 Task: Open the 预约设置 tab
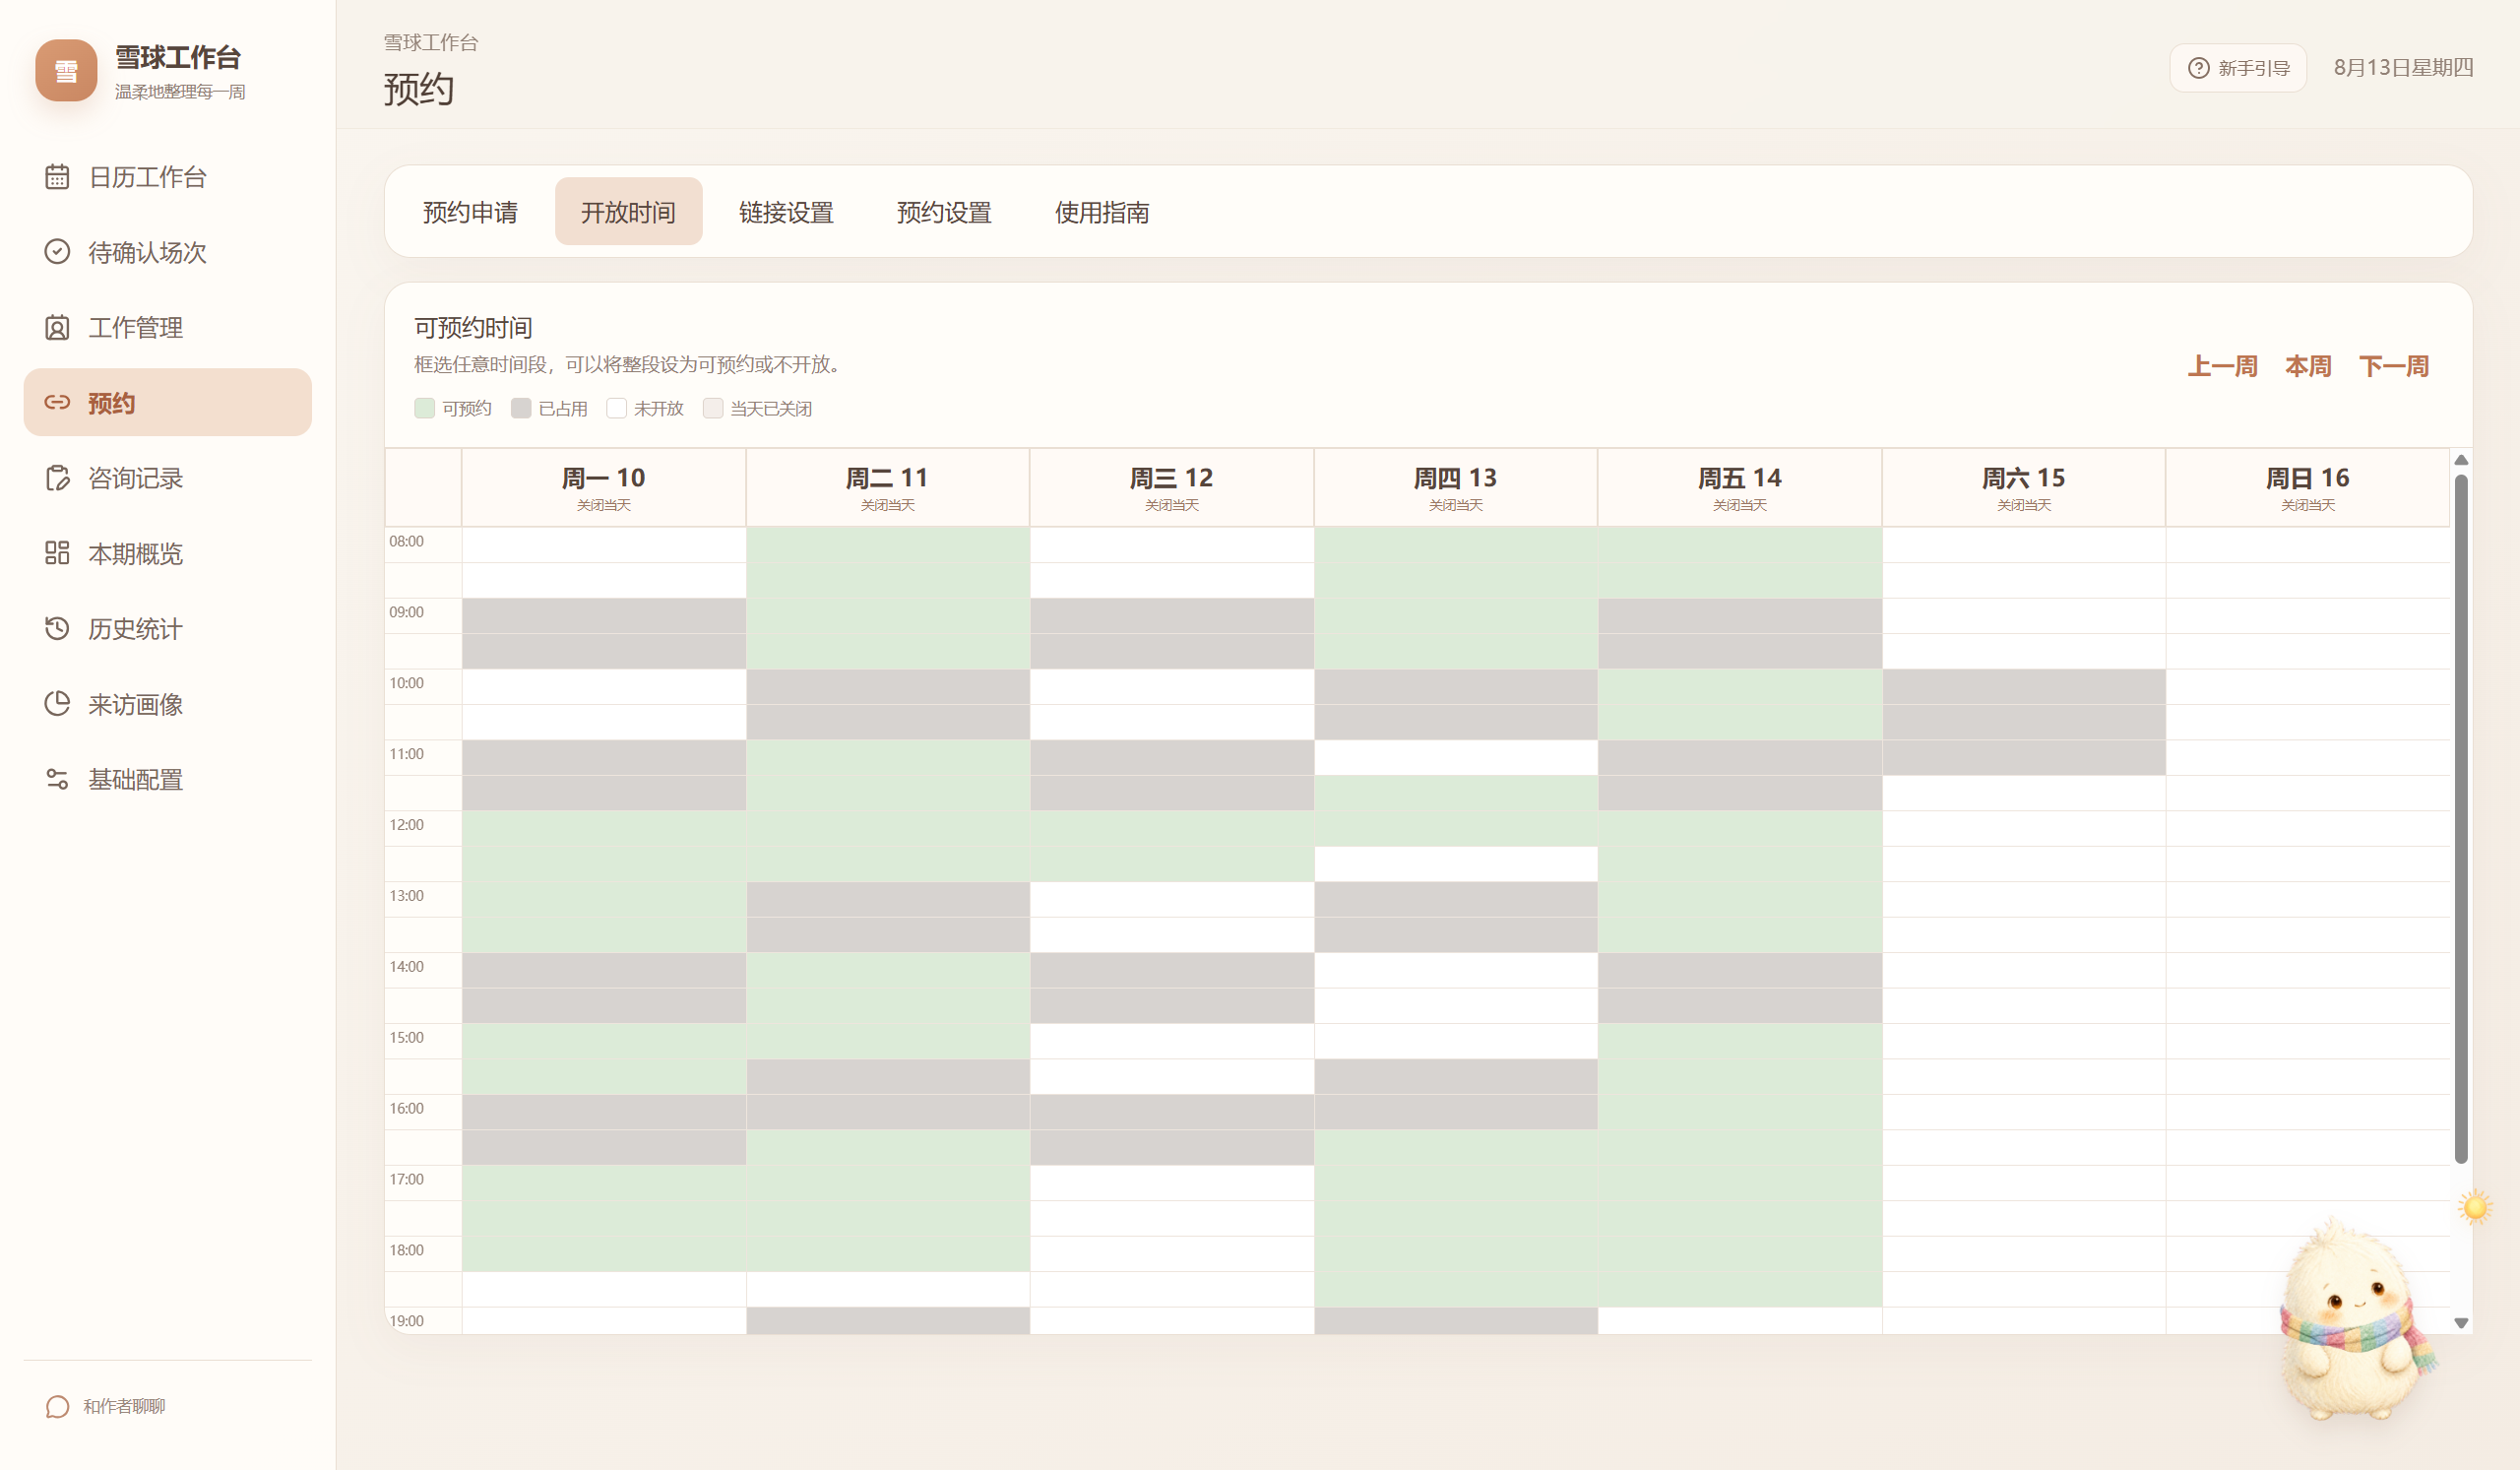pyautogui.click(x=944, y=212)
